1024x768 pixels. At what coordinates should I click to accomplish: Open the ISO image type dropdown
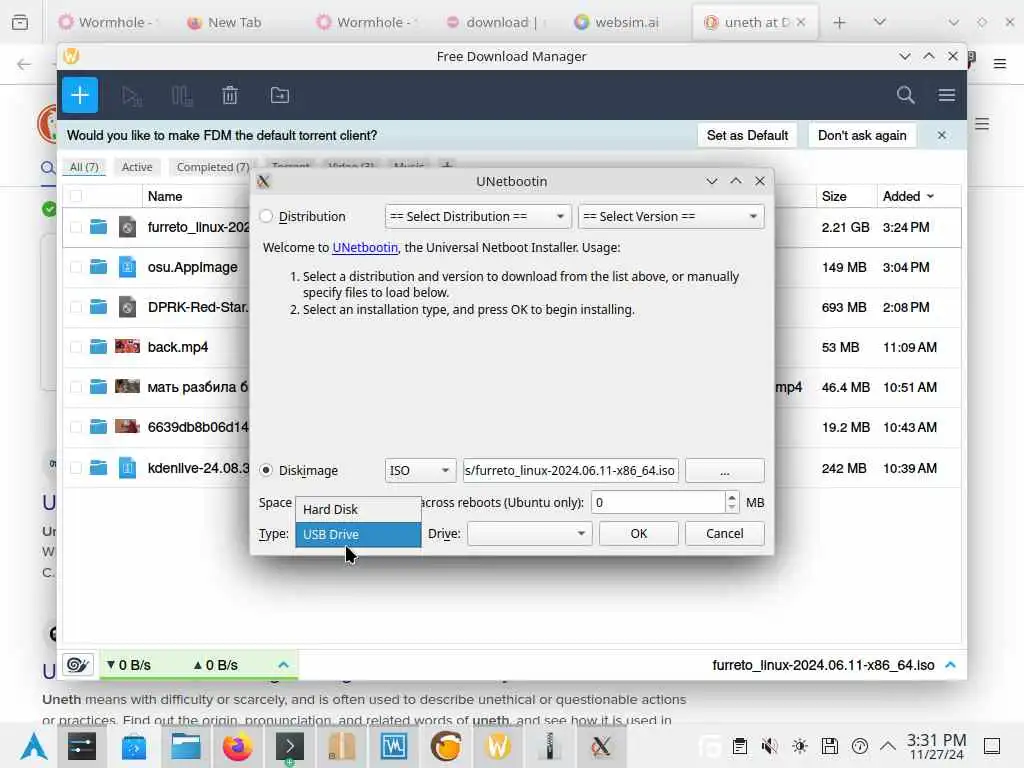(x=420, y=470)
